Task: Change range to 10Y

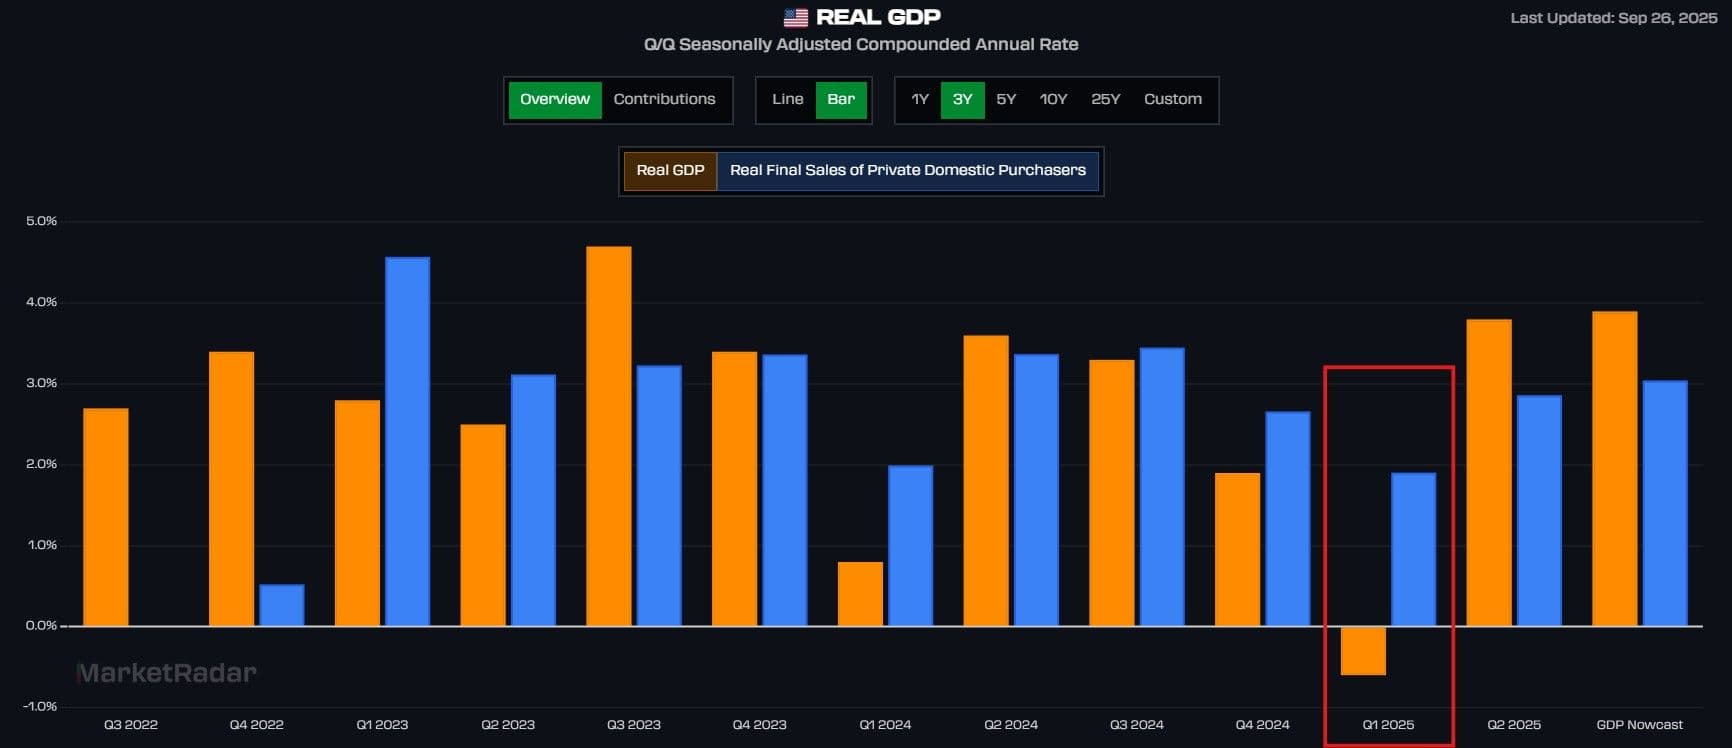Action: (1053, 100)
